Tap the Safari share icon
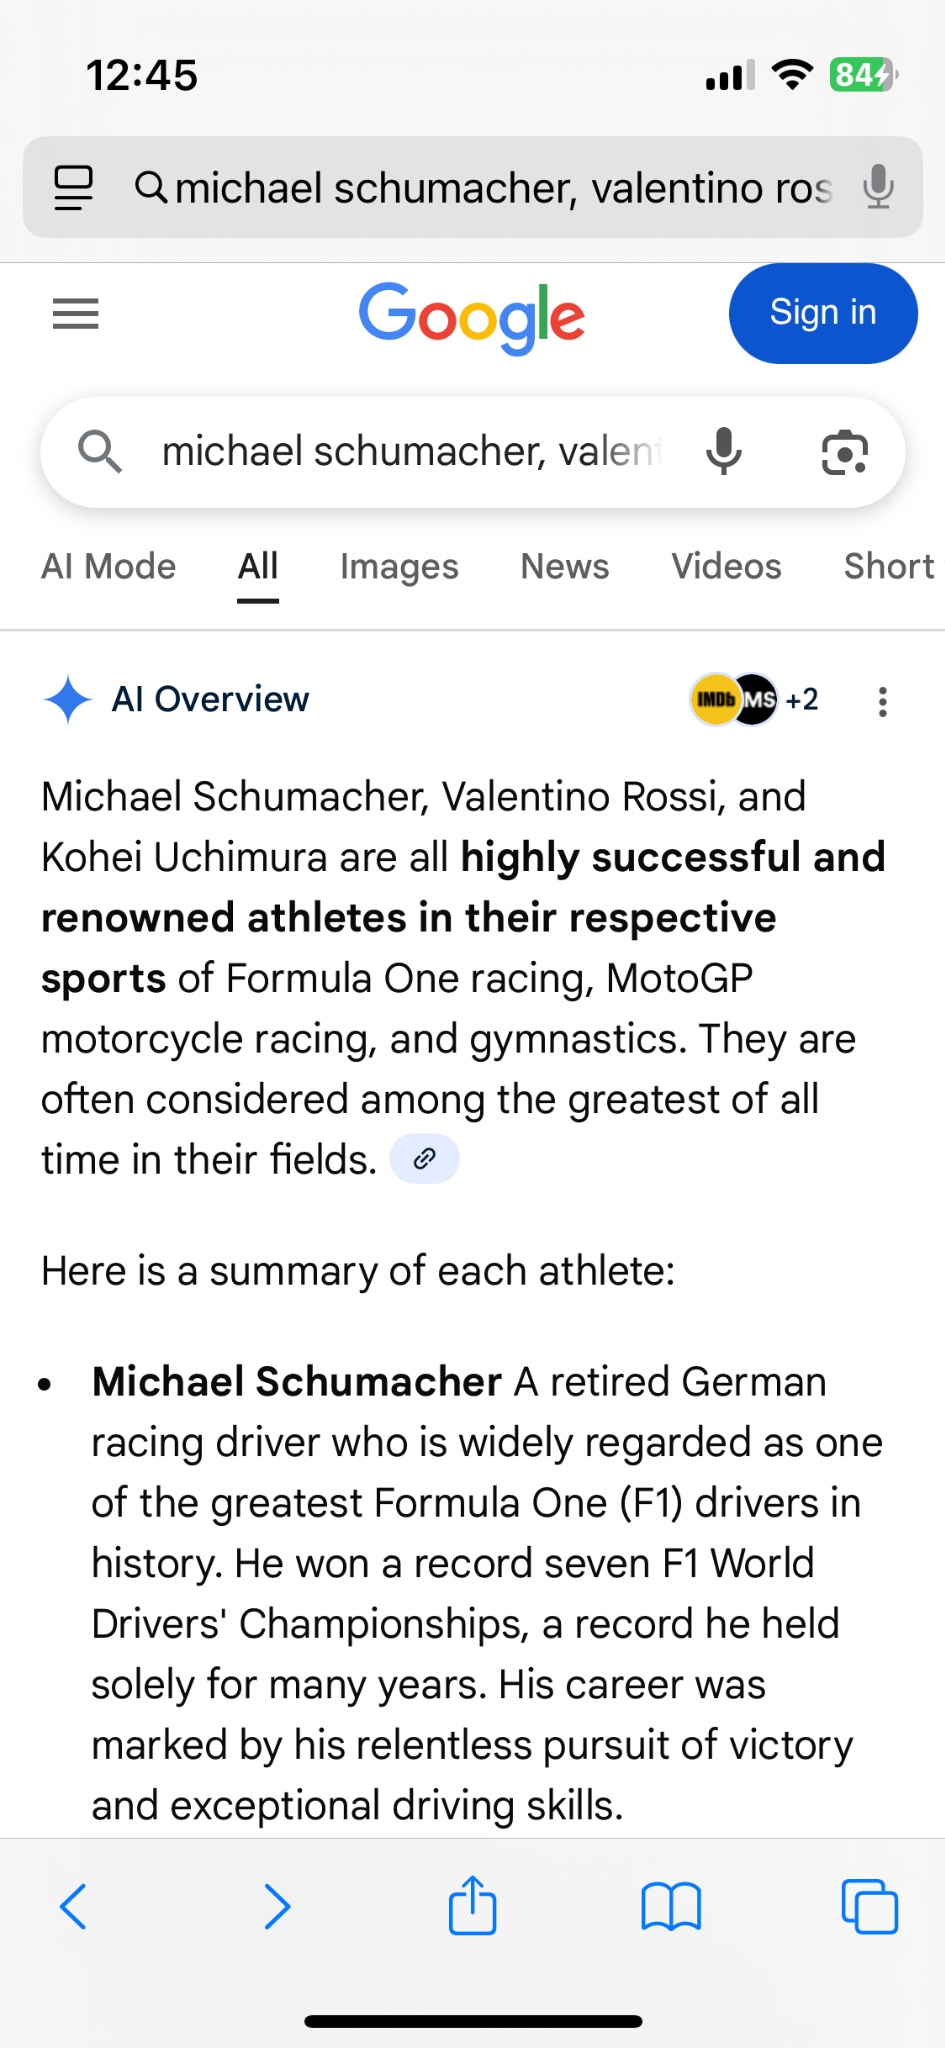945x2048 pixels. (x=472, y=1906)
